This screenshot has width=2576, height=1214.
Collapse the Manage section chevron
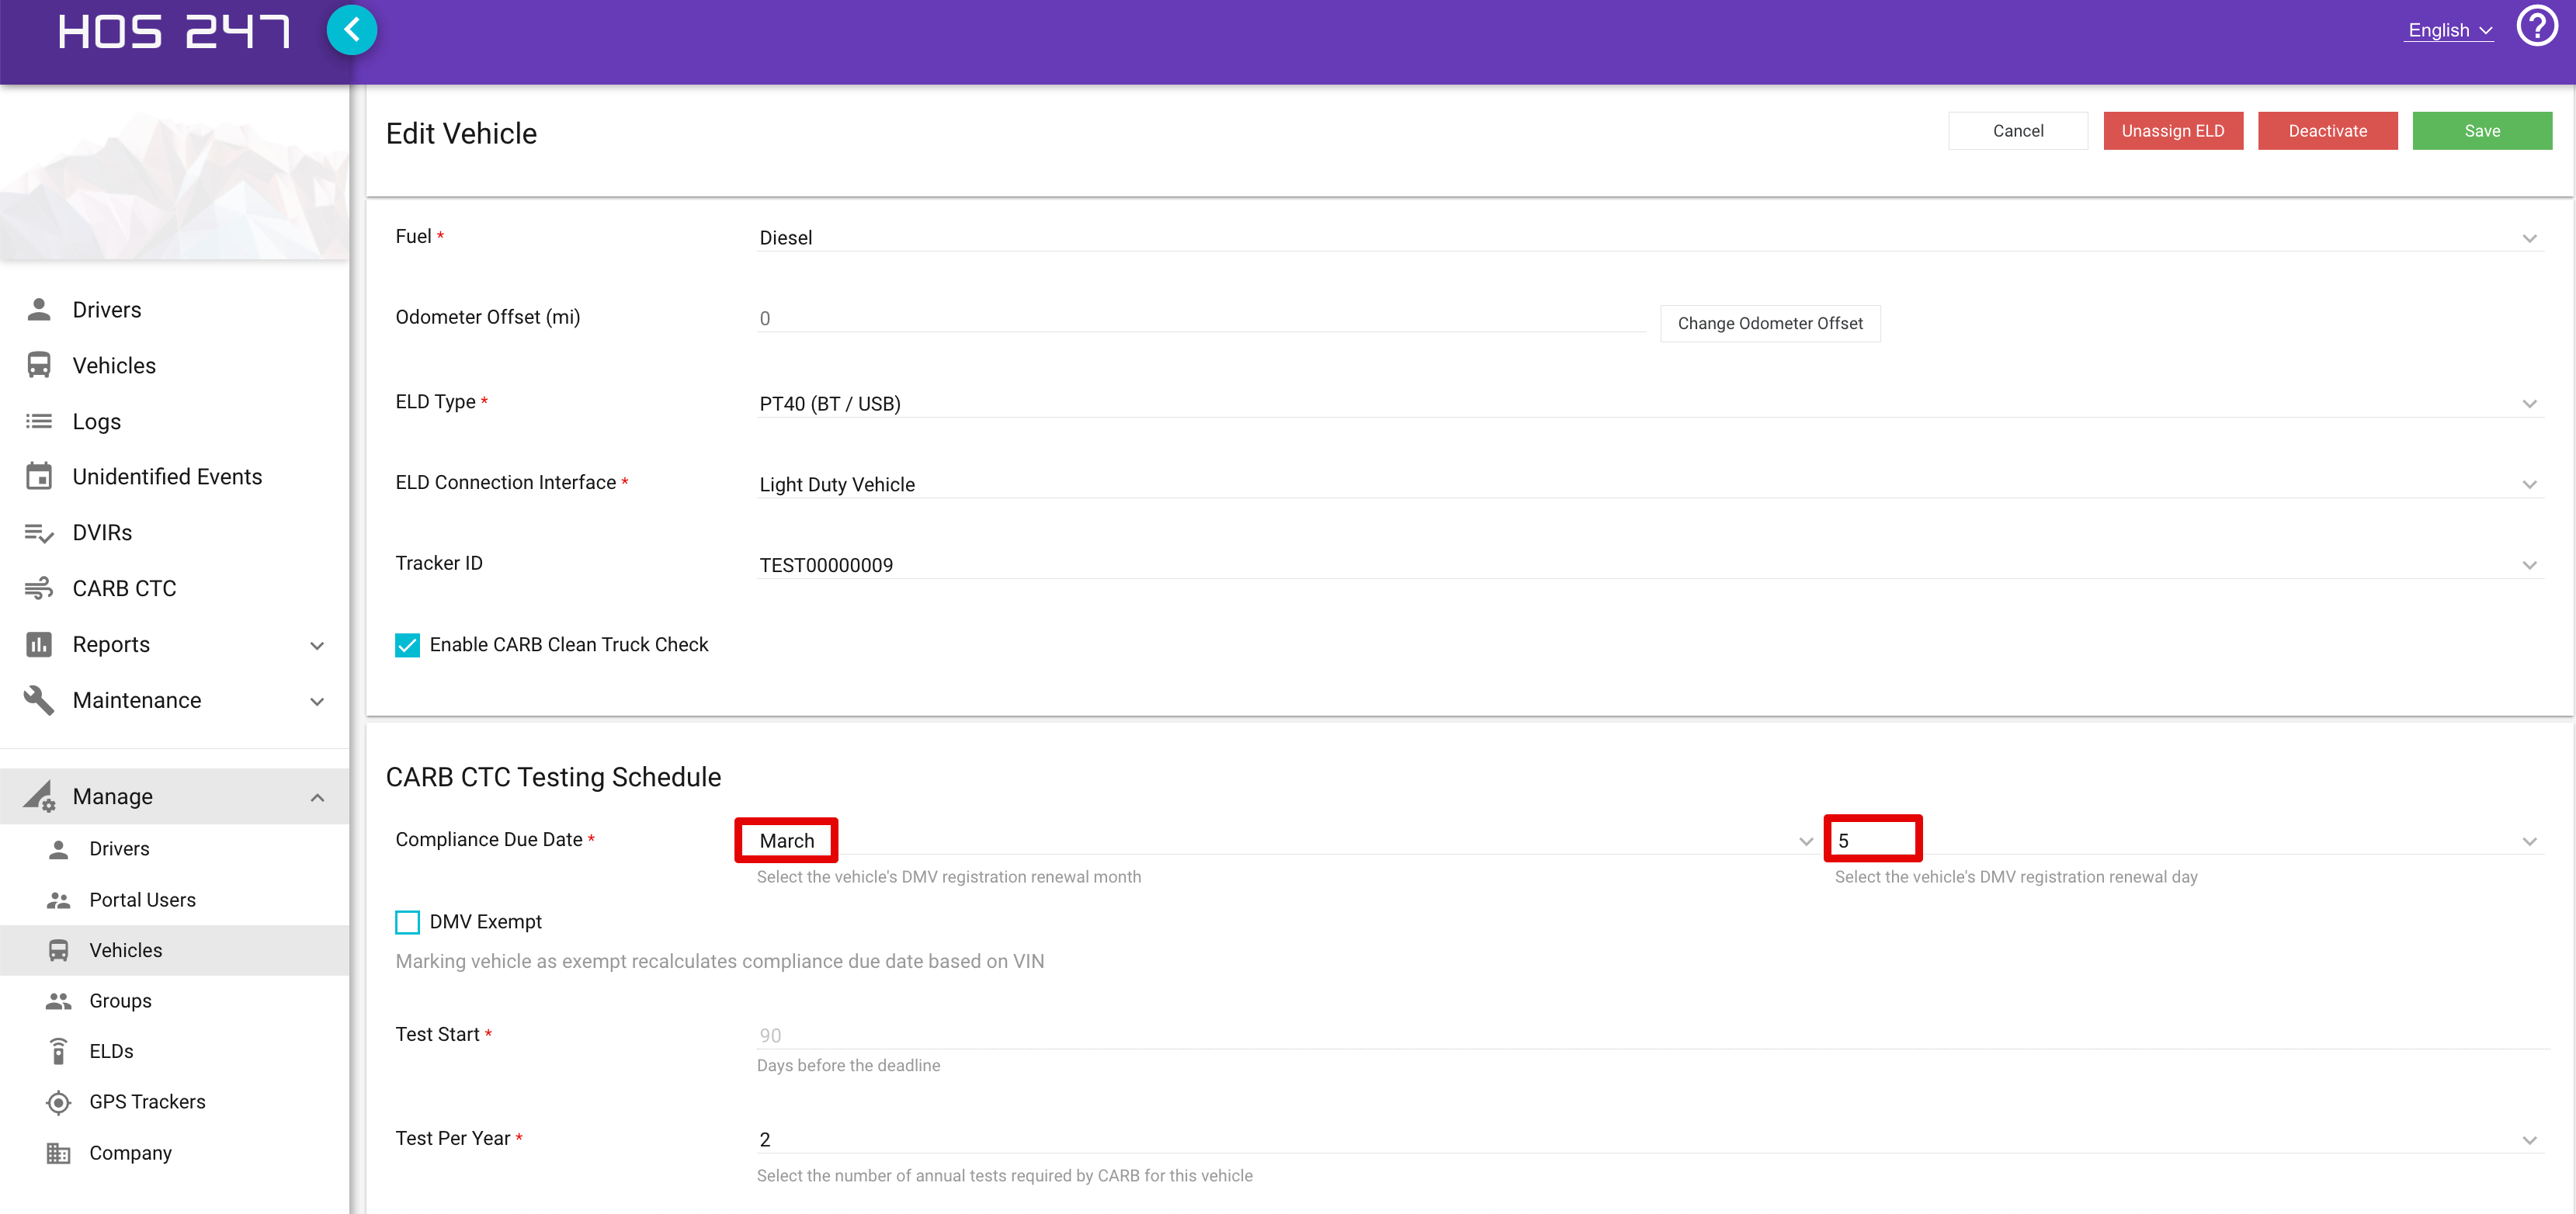[317, 797]
